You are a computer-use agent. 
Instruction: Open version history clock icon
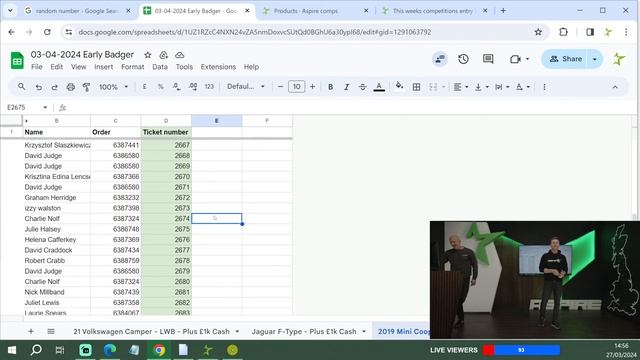pos(463,59)
